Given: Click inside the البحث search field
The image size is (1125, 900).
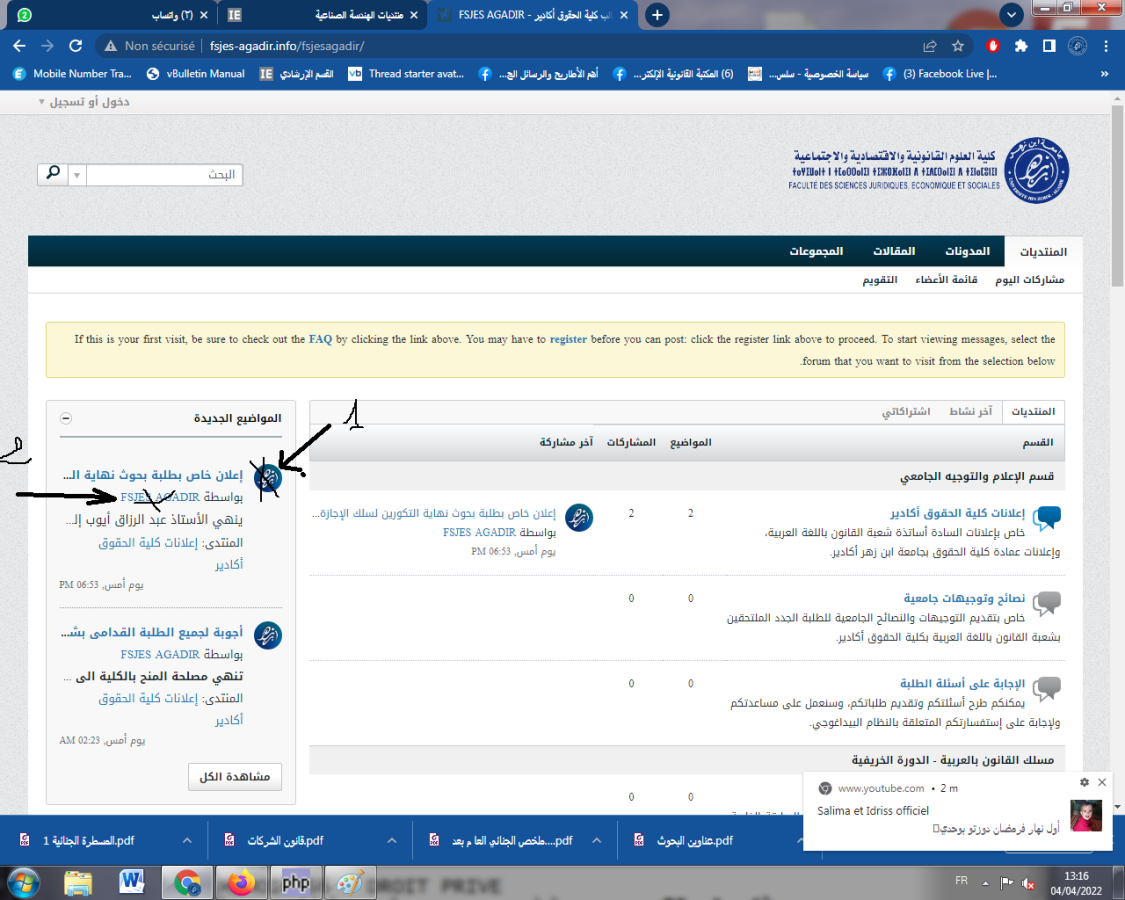Looking at the screenshot, I should 164,174.
